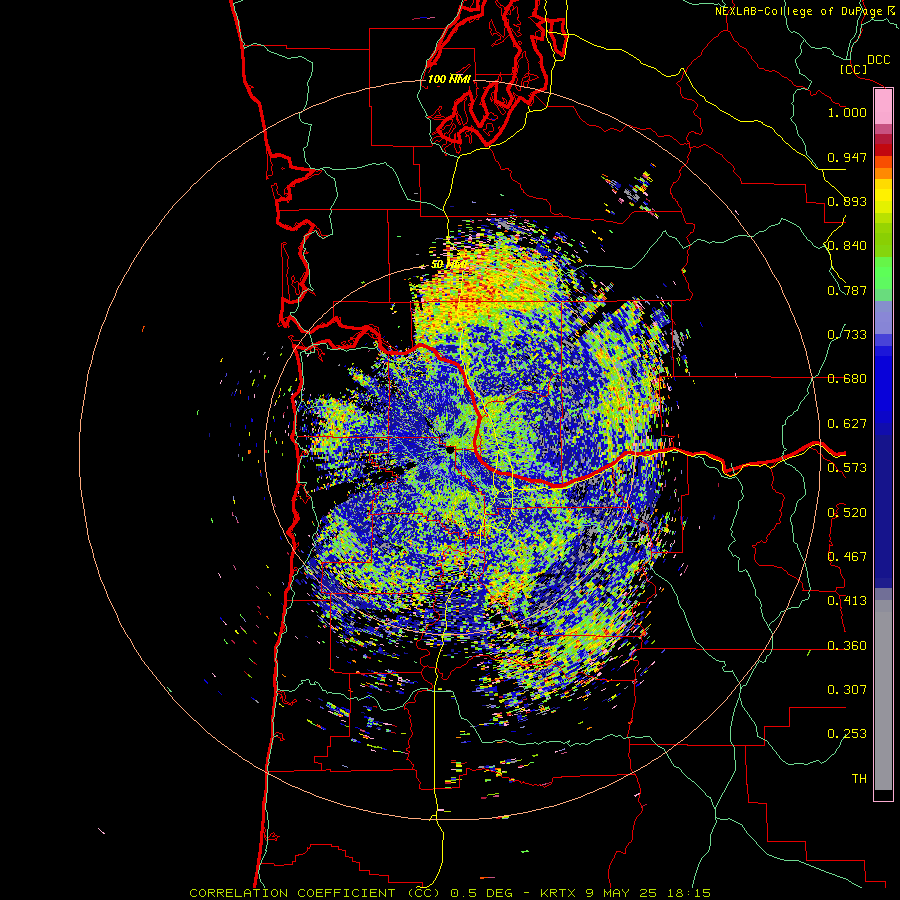Click the black radar site dot at map center

click(x=451, y=451)
